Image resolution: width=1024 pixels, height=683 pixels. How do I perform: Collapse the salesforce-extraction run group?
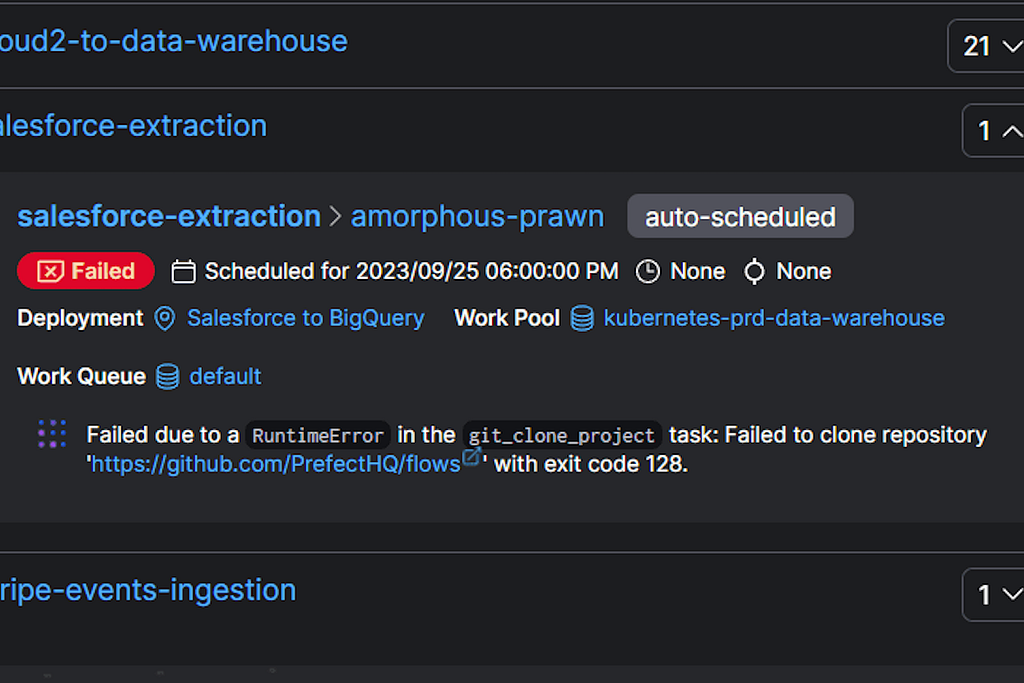995,131
